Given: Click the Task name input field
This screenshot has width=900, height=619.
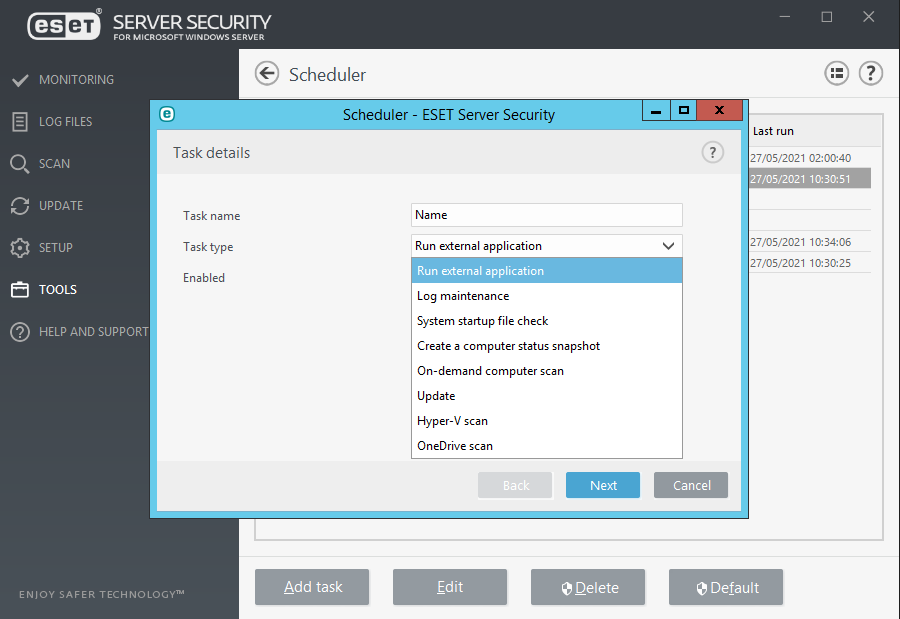Looking at the screenshot, I should click(x=546, y=215).
